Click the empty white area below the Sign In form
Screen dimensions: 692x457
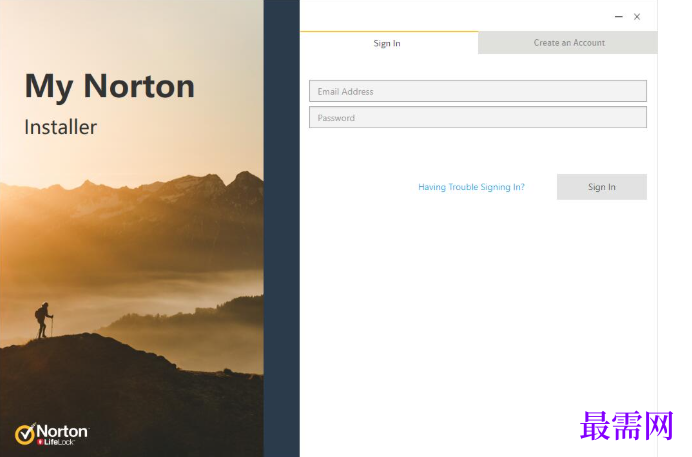(x=478, y=309)
